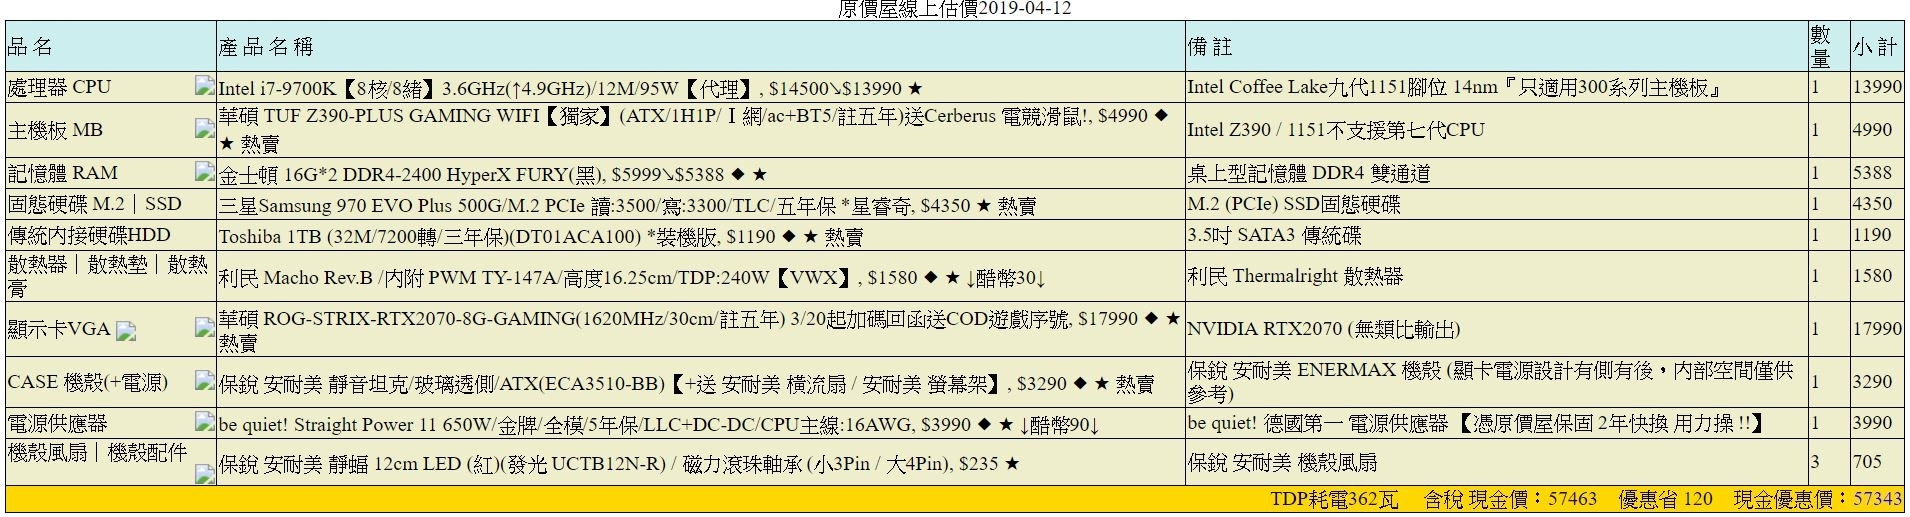Click the 產品名稱 column header
Screen dimensions: 1910x517
[x=700, y=46]
